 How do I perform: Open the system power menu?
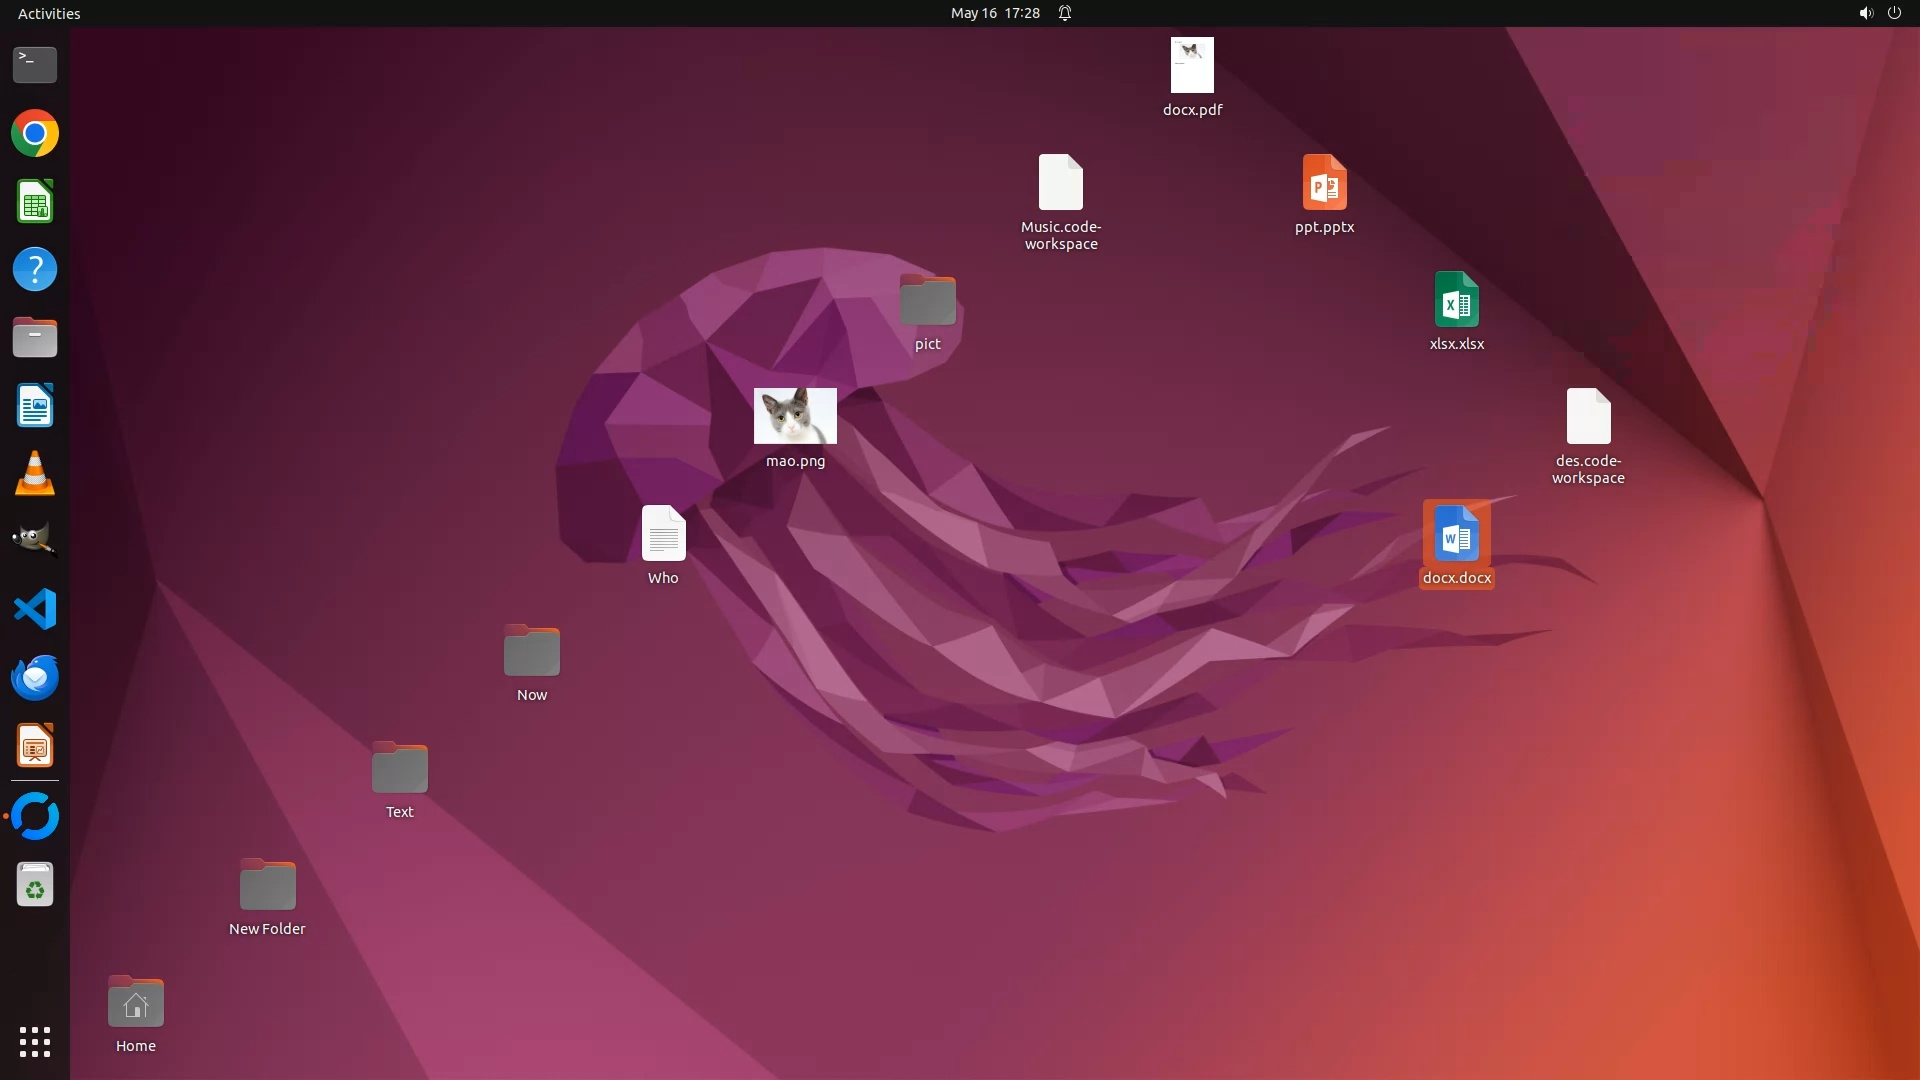(1894, 13)
